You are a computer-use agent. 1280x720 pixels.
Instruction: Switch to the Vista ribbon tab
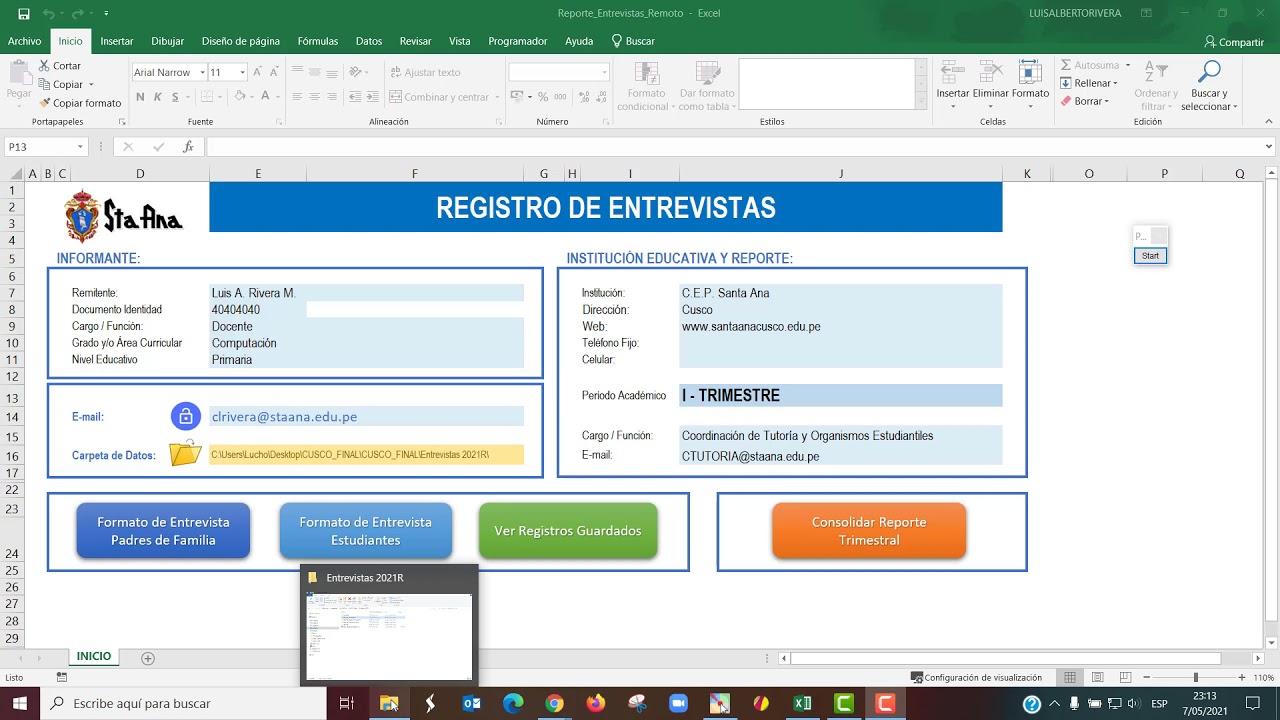(x=460, y=41)
